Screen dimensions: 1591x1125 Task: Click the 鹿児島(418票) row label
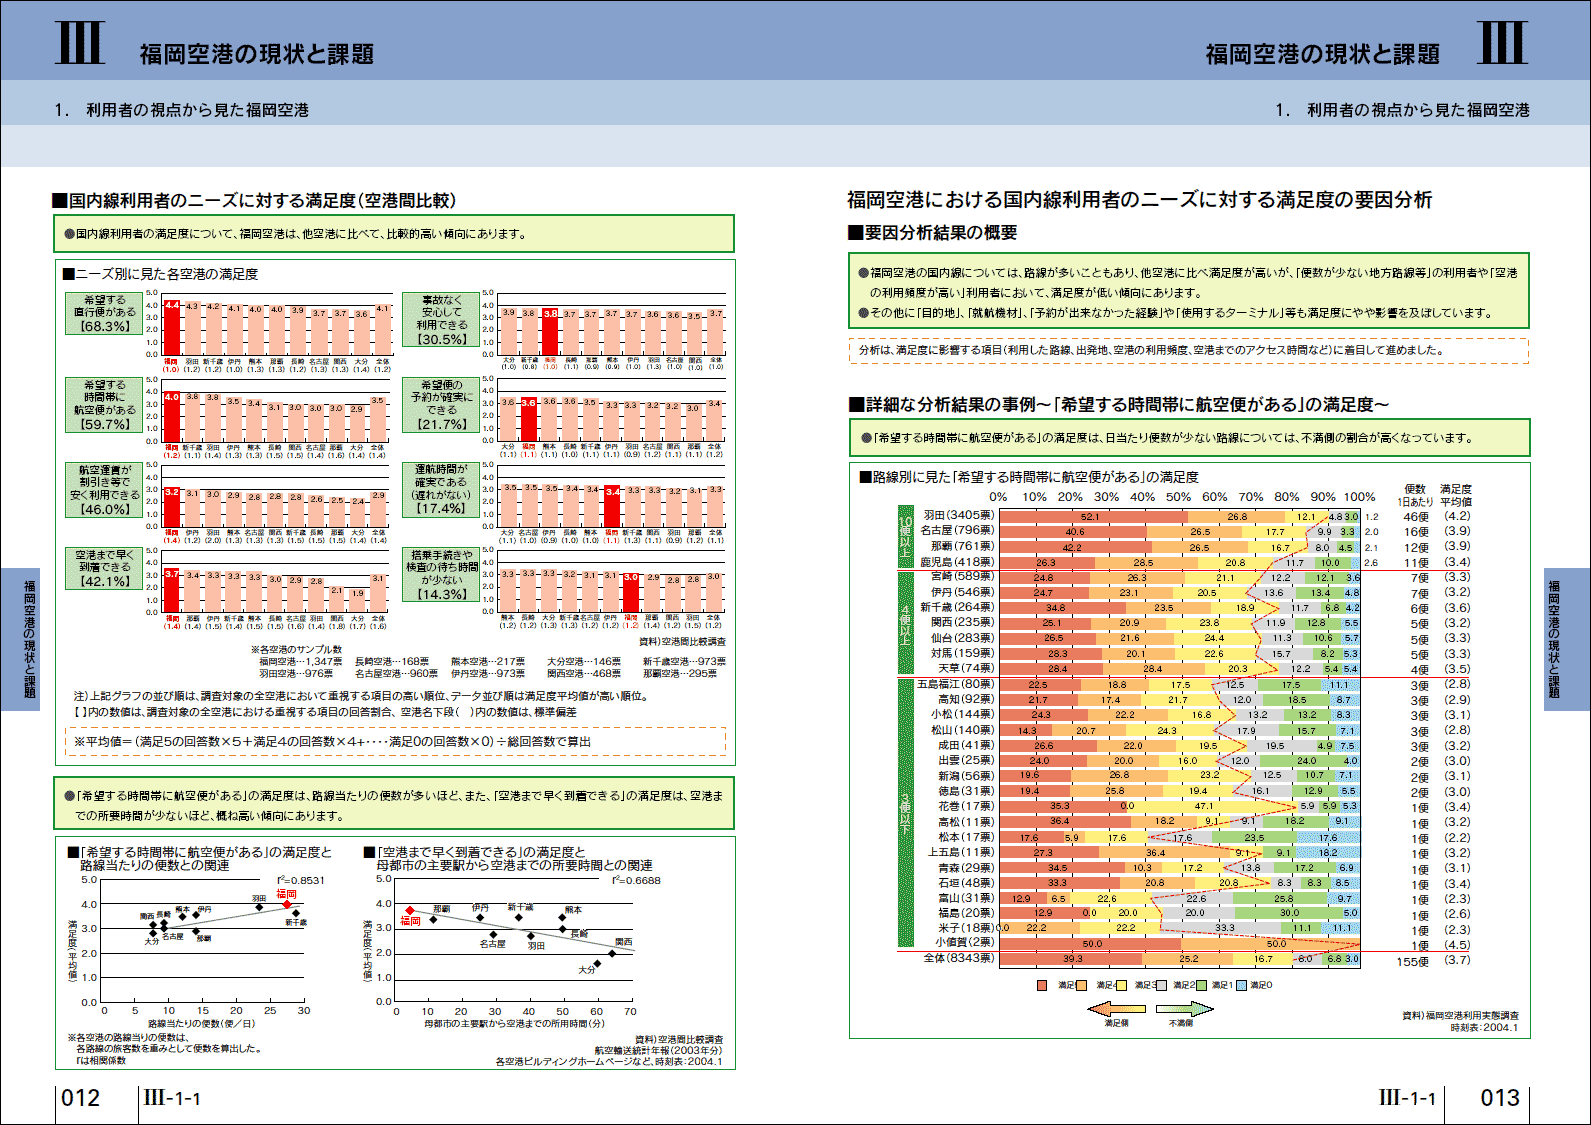click(x=957, y=562)
